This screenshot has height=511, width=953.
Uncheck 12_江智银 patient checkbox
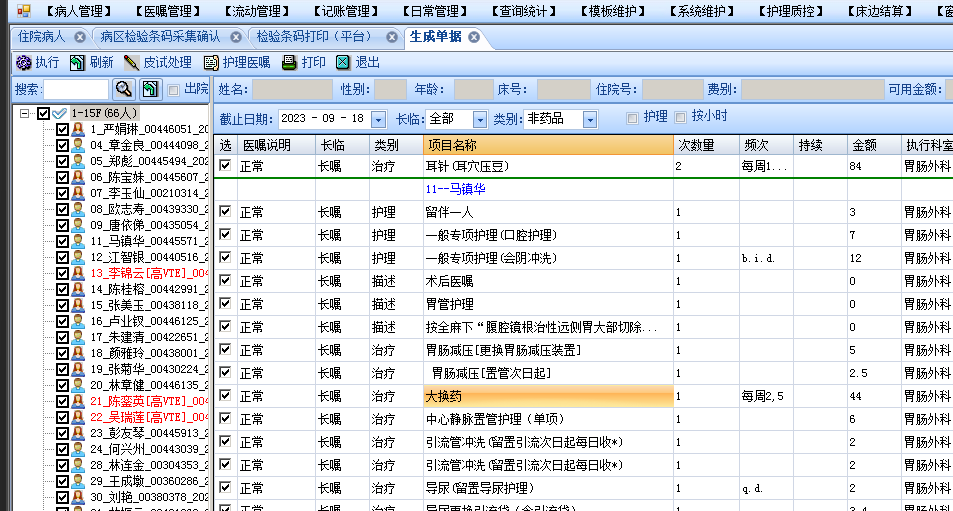point(62,258)
